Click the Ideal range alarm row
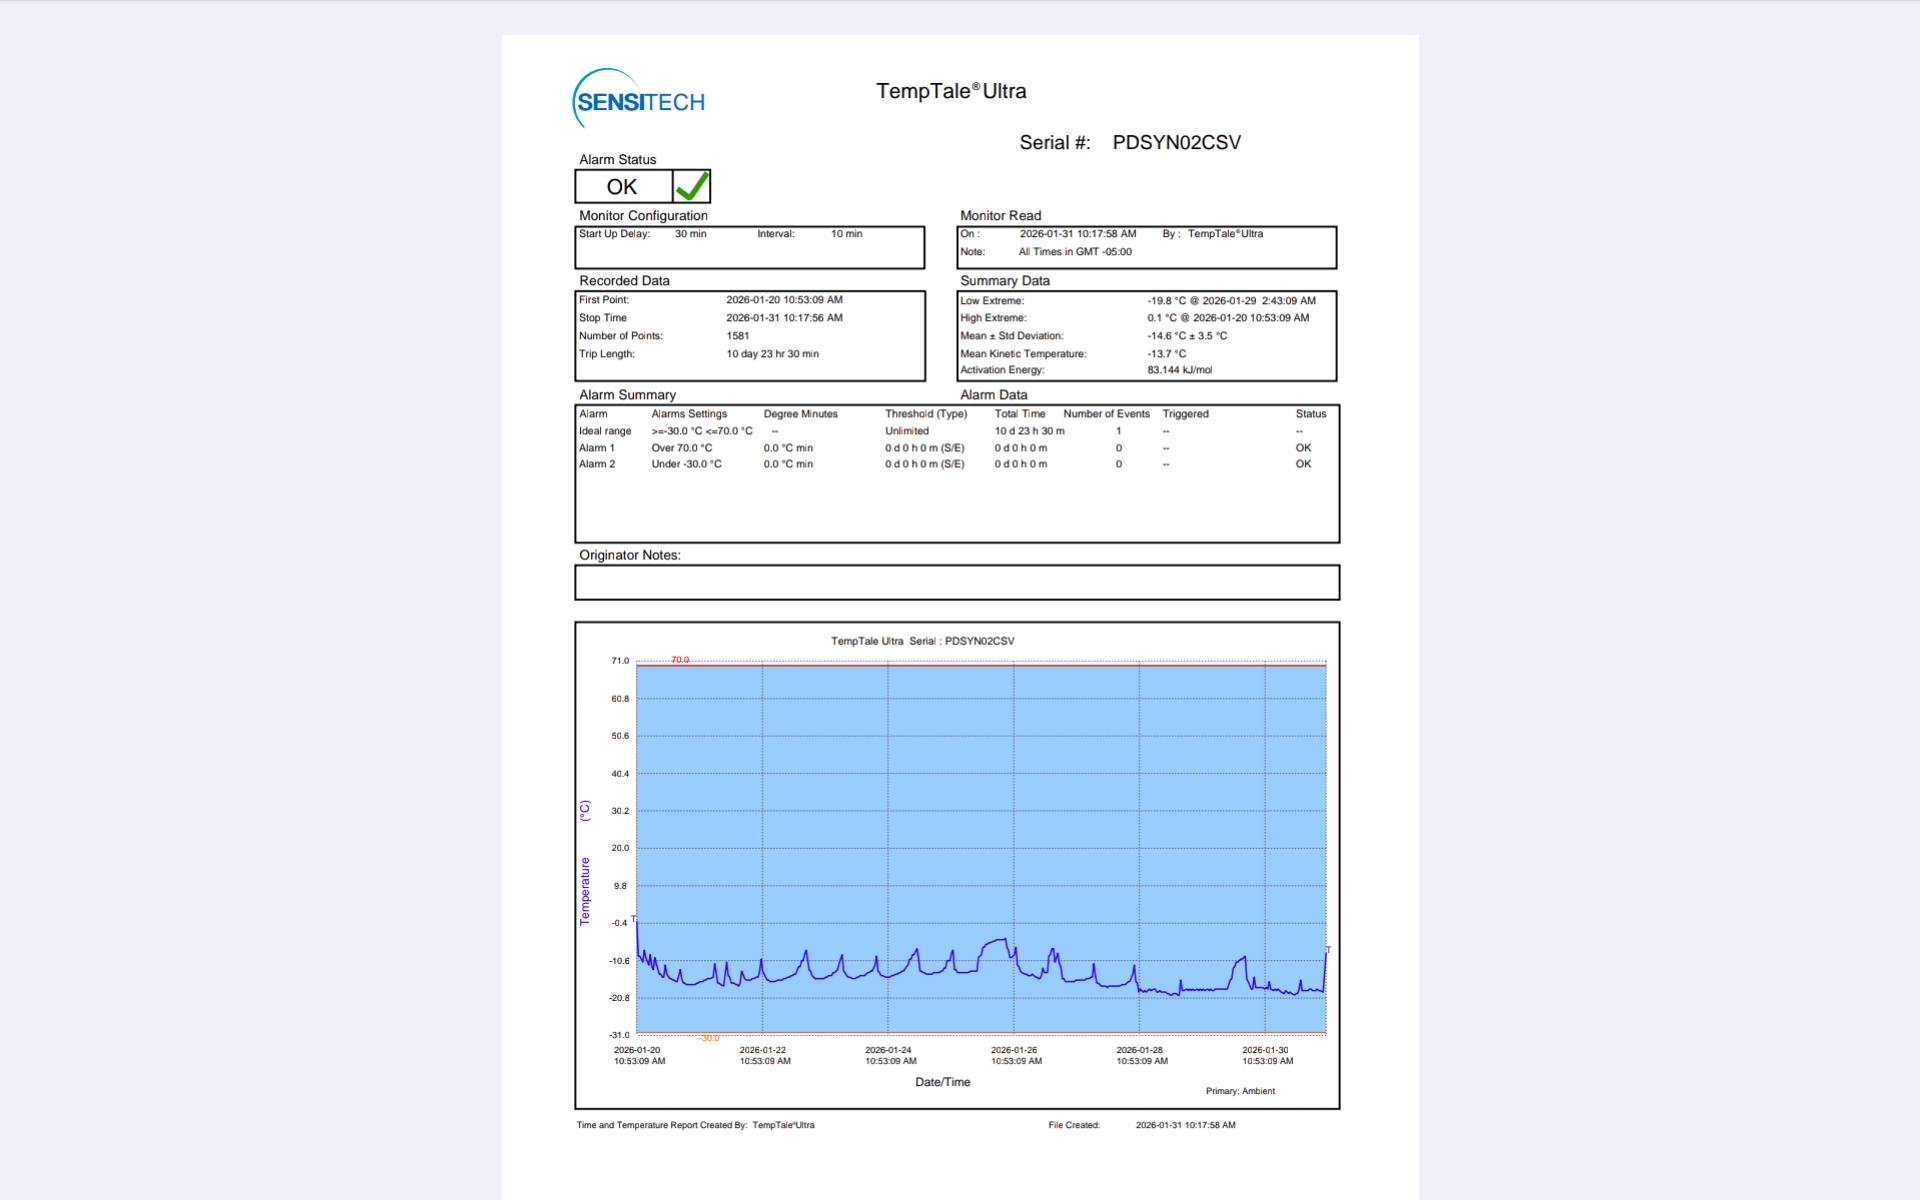1920x1200 pixels. click(x=605, y=431)
